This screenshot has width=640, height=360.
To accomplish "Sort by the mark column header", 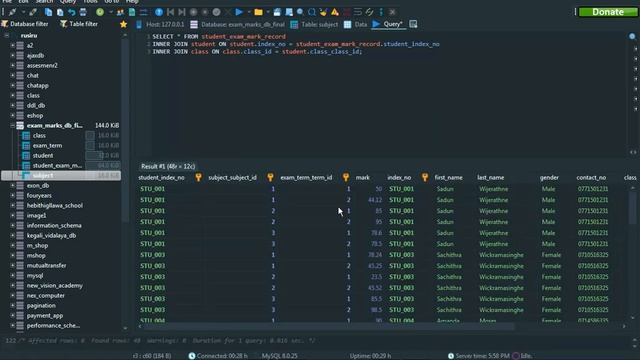I will pyautogui.click(x=362, y=178).
